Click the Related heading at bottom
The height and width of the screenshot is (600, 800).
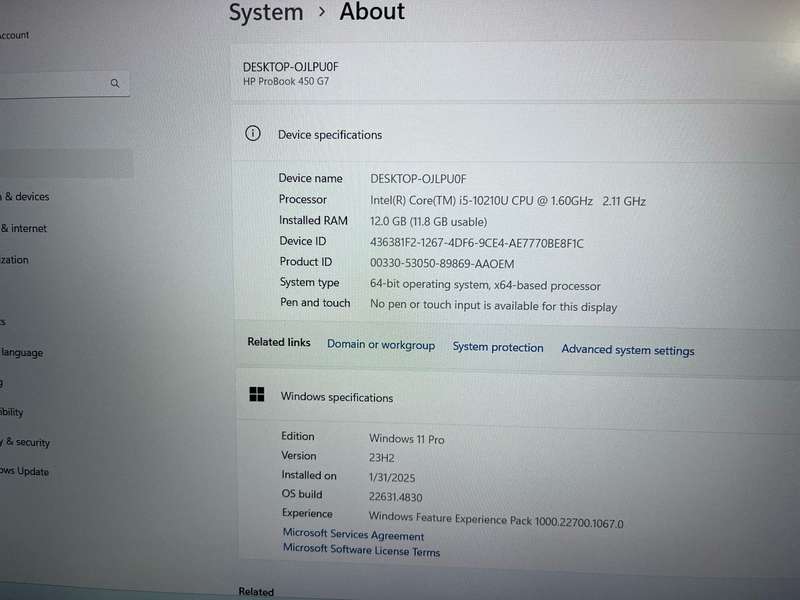(256, 591)
